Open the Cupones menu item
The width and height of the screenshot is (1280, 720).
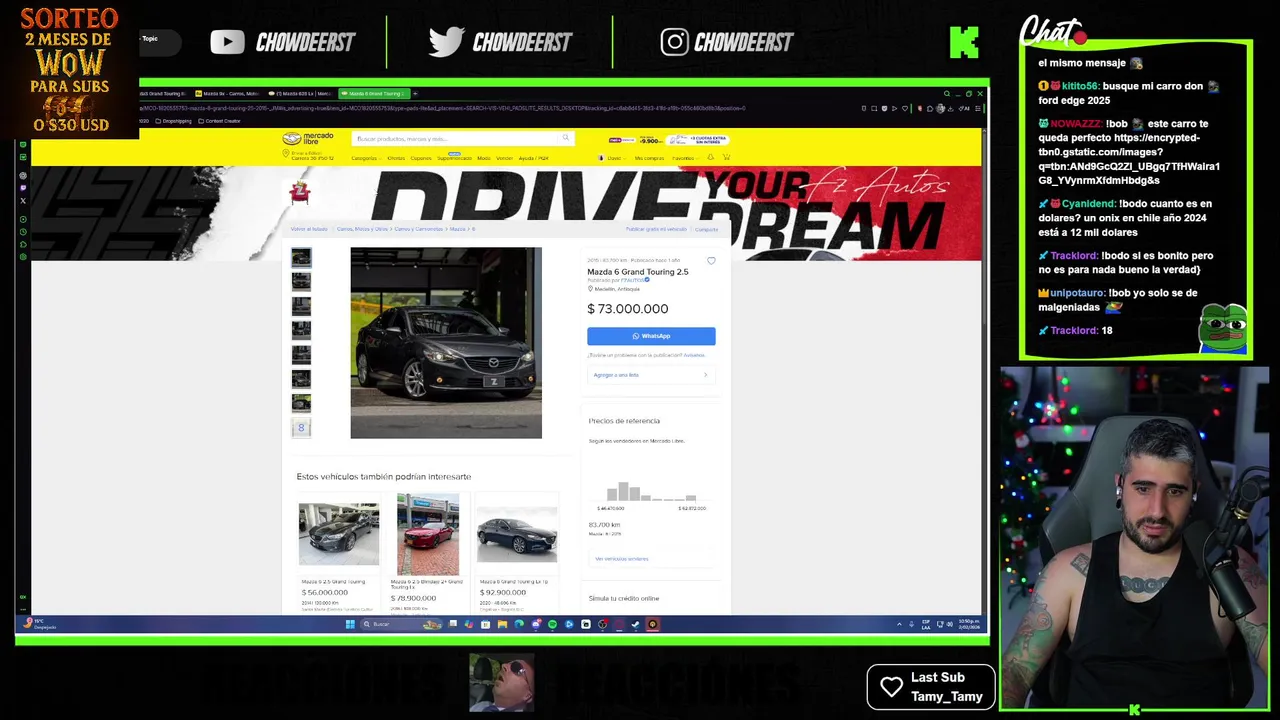tap(421, 158)
